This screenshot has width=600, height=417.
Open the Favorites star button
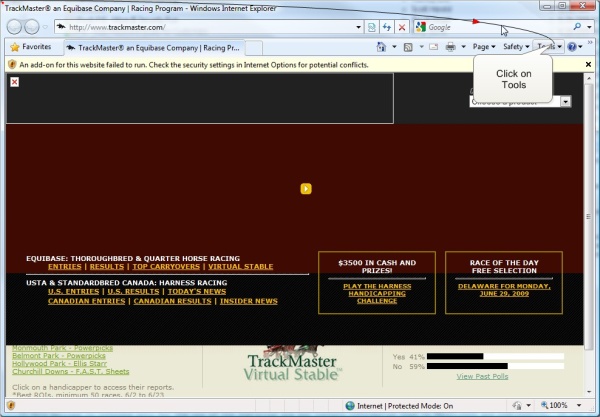(x=31, y=47)
